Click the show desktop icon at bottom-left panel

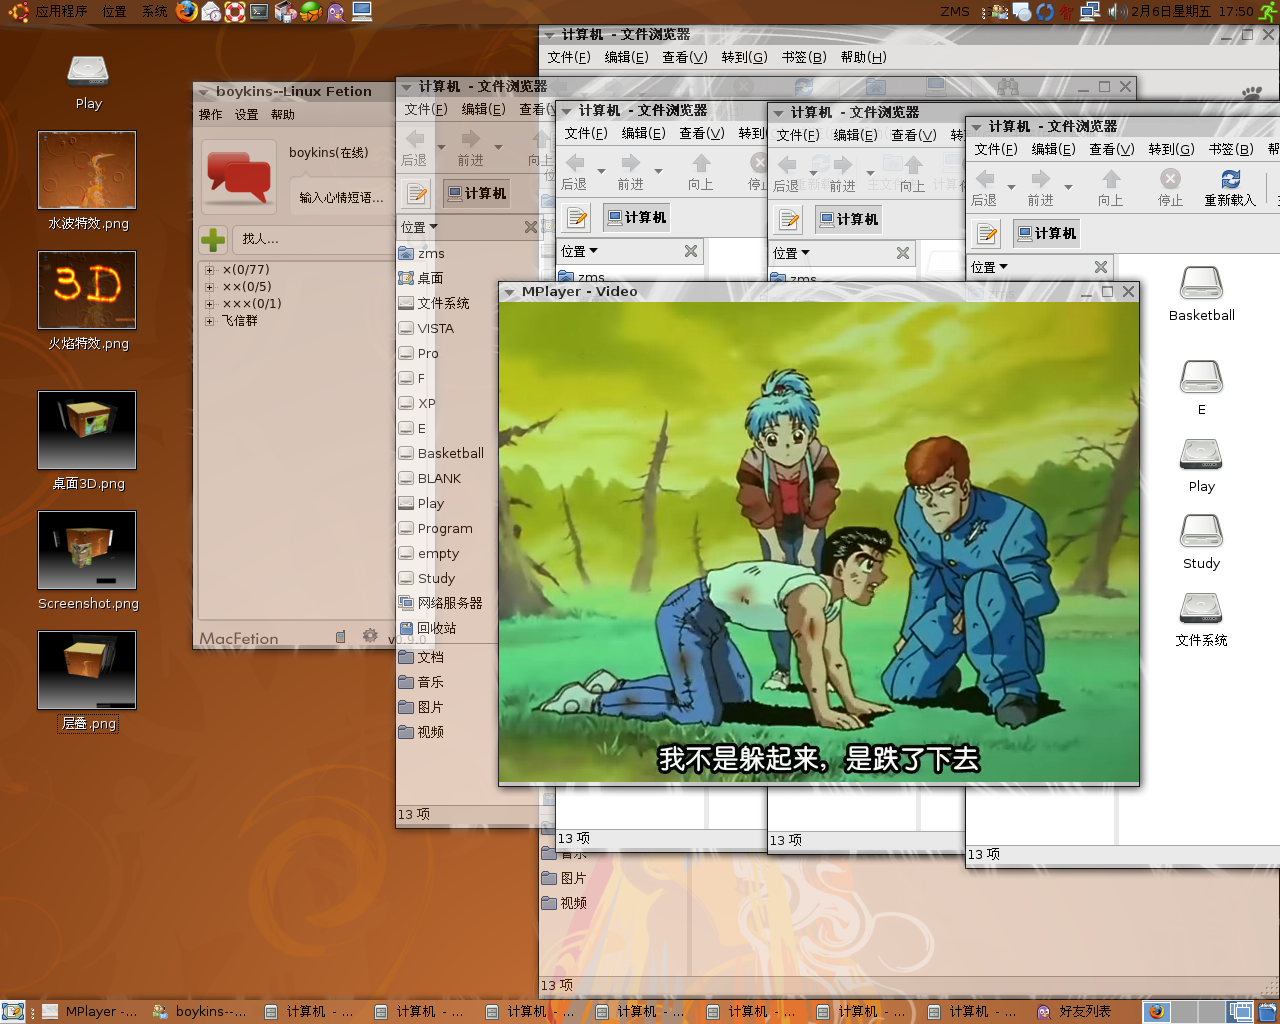[13, 1011]
